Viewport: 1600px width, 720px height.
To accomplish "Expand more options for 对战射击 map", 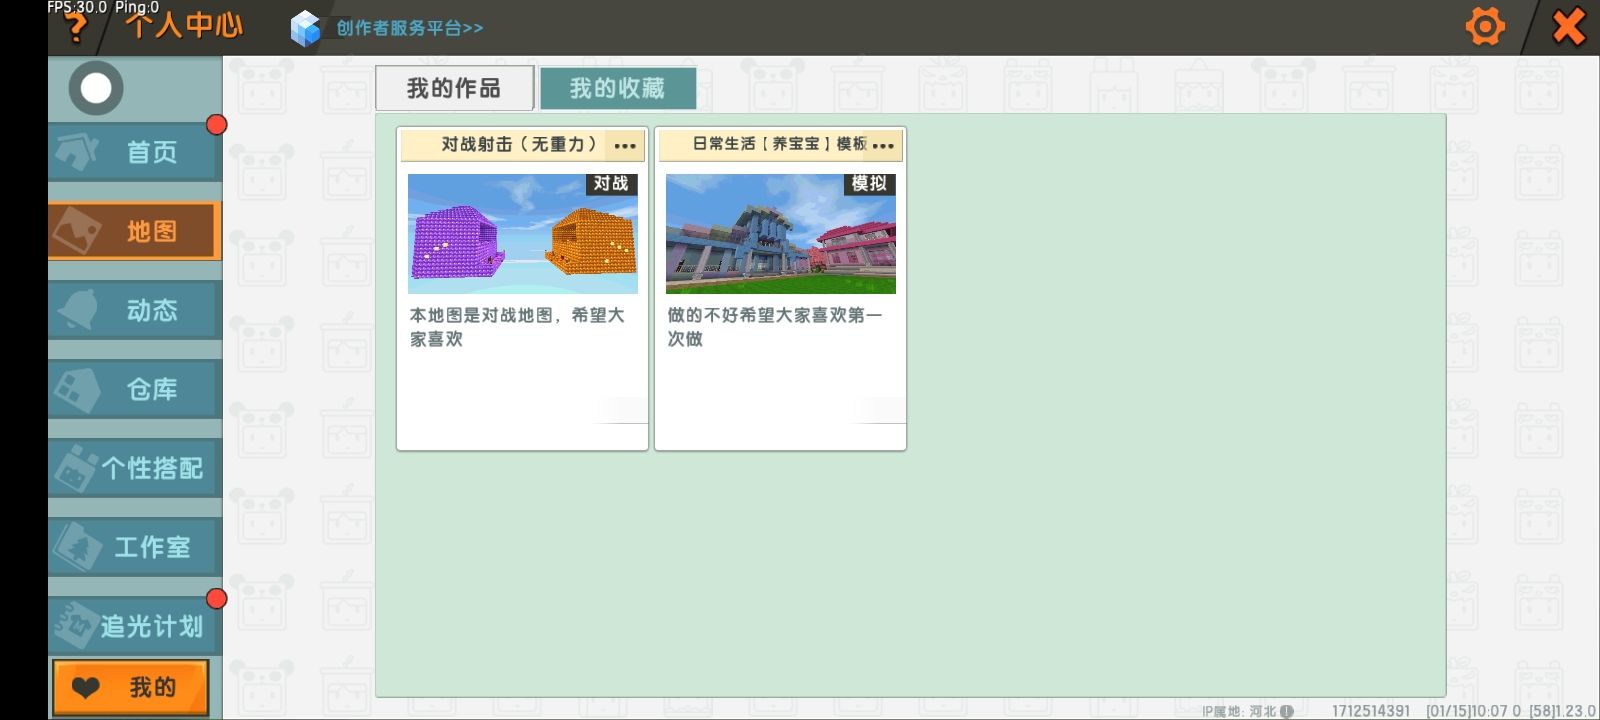I will coord(625,146).
